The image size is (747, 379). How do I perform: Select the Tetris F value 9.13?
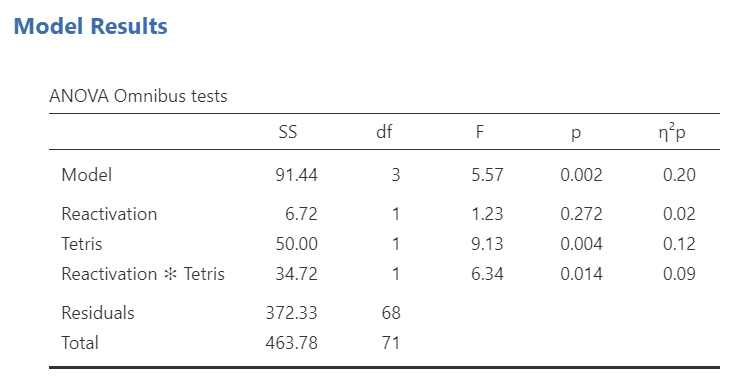click(487, 244)
